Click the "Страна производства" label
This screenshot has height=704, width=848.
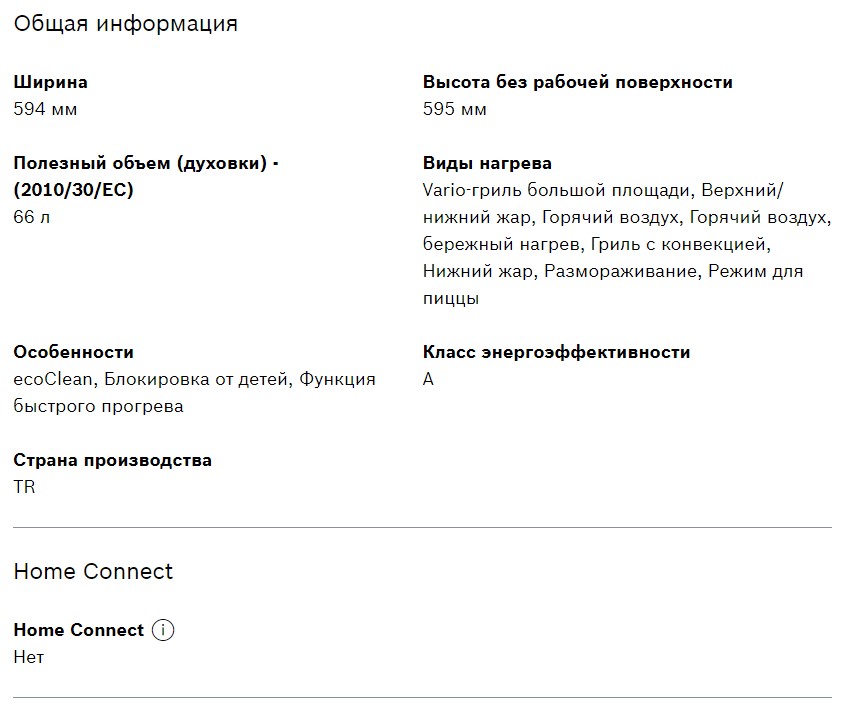[x=112, y=460]
